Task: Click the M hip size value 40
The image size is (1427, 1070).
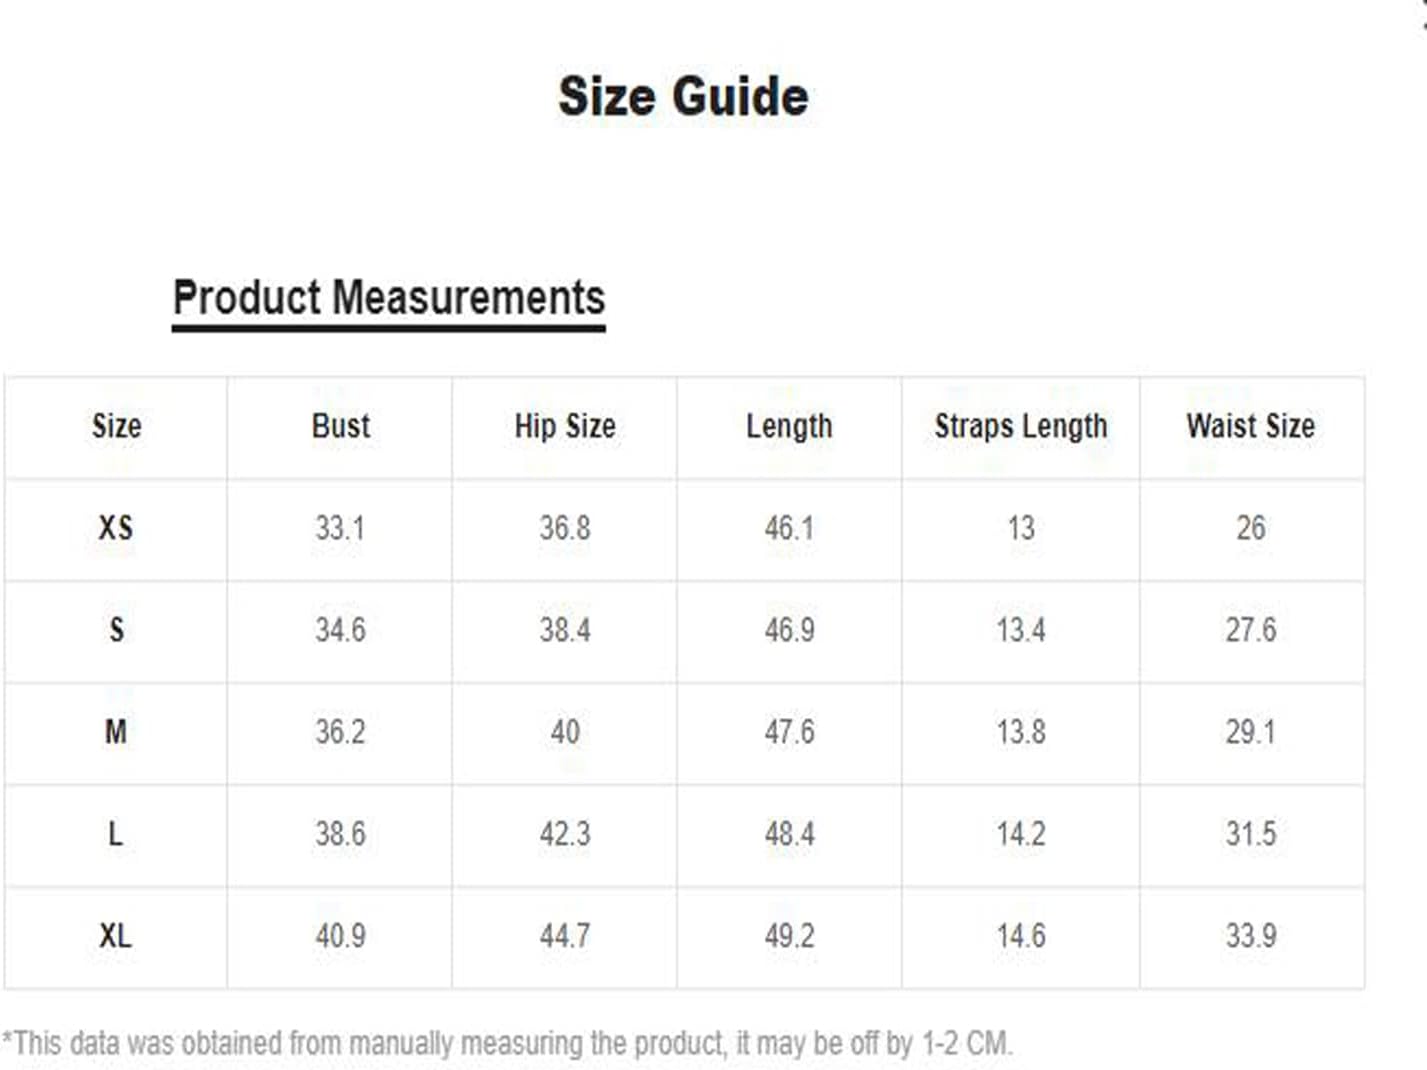Action: (x=565, y=732)
